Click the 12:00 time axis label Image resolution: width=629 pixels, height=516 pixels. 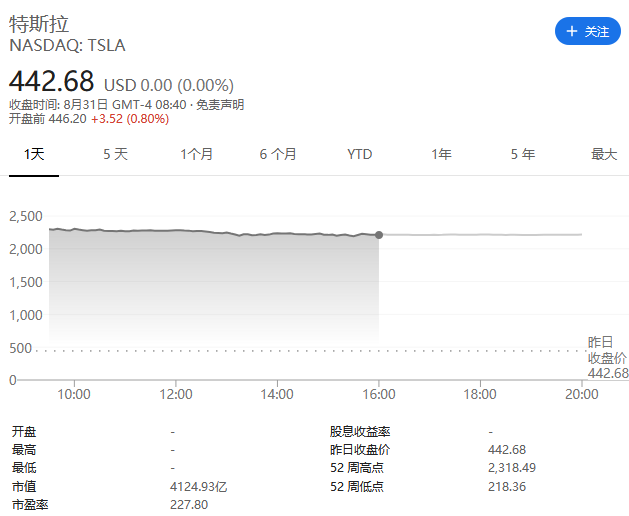(x=176, y=394)
